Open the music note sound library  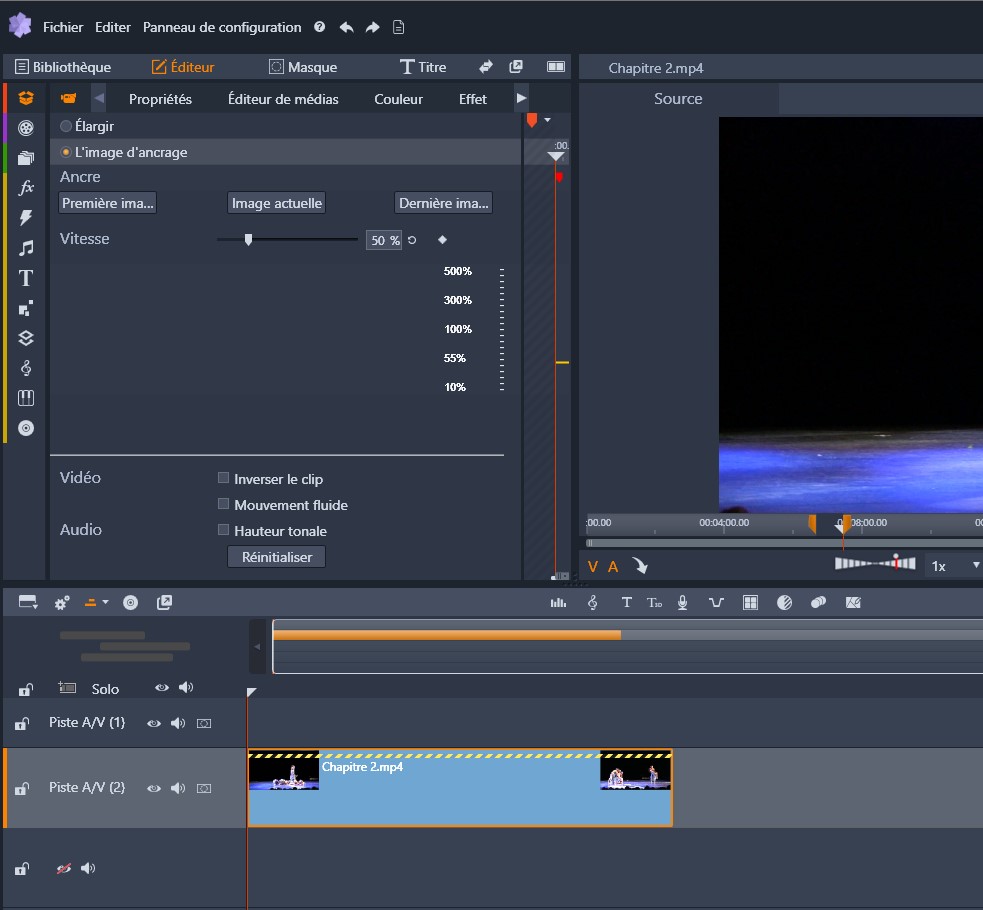pos(26,248)
